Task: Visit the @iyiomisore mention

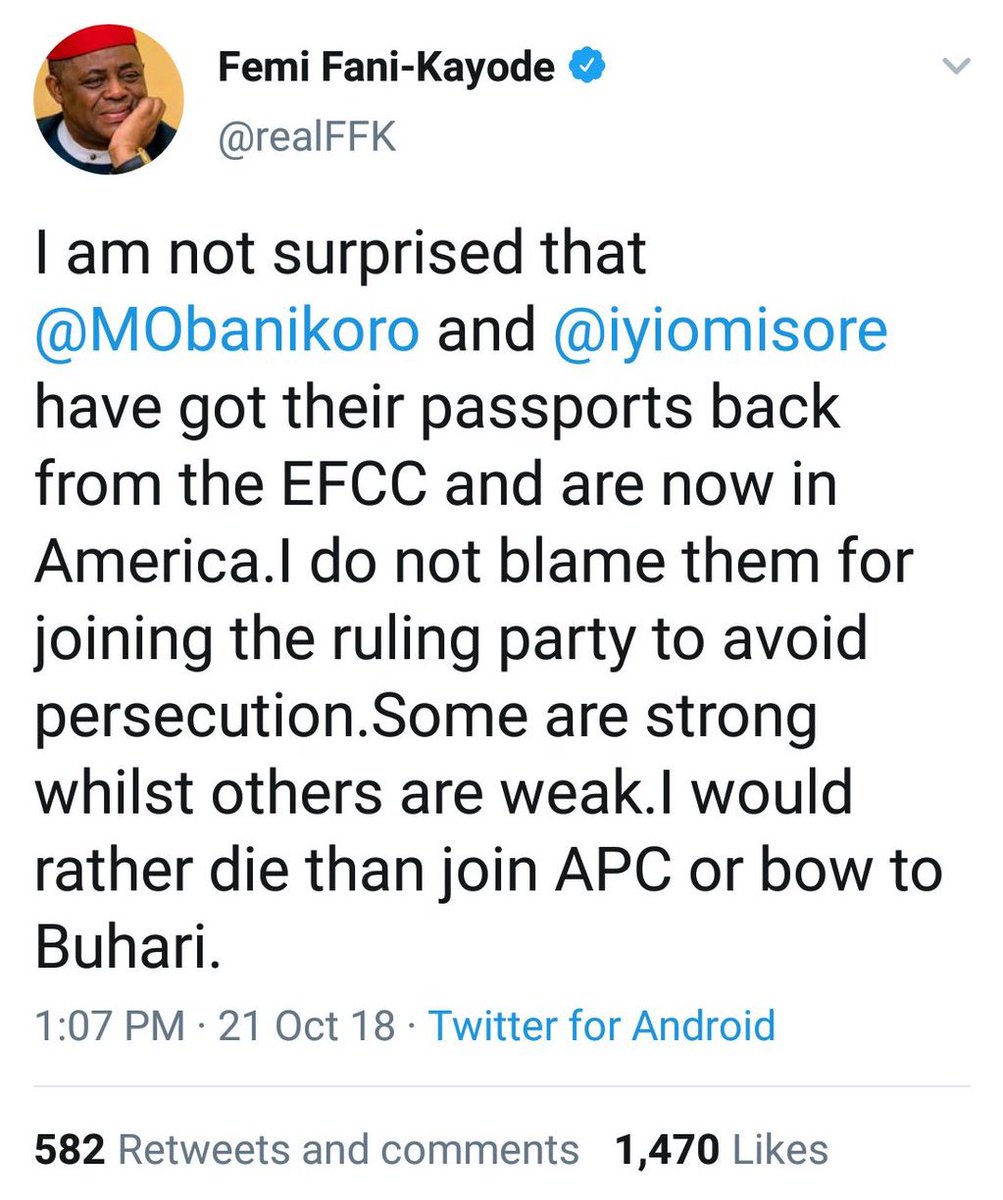Action: point(717,331)
